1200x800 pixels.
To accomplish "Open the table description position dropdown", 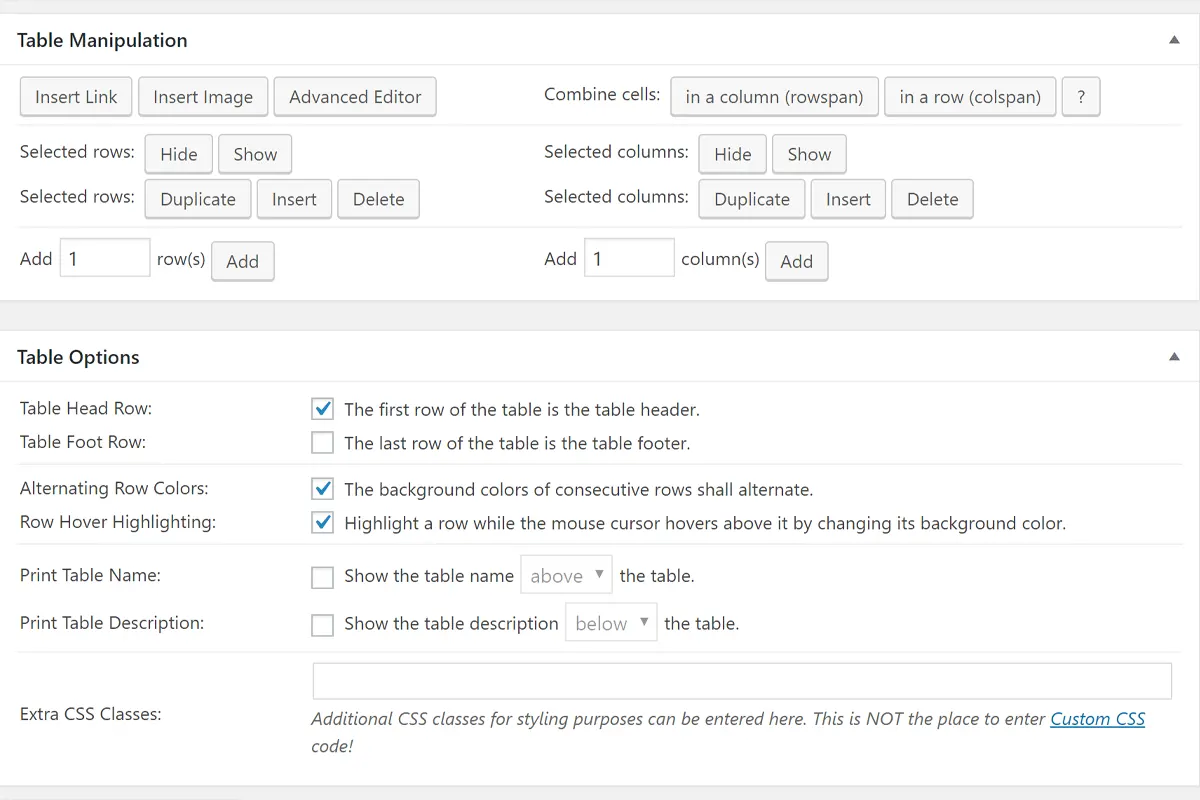I will 611,623.
